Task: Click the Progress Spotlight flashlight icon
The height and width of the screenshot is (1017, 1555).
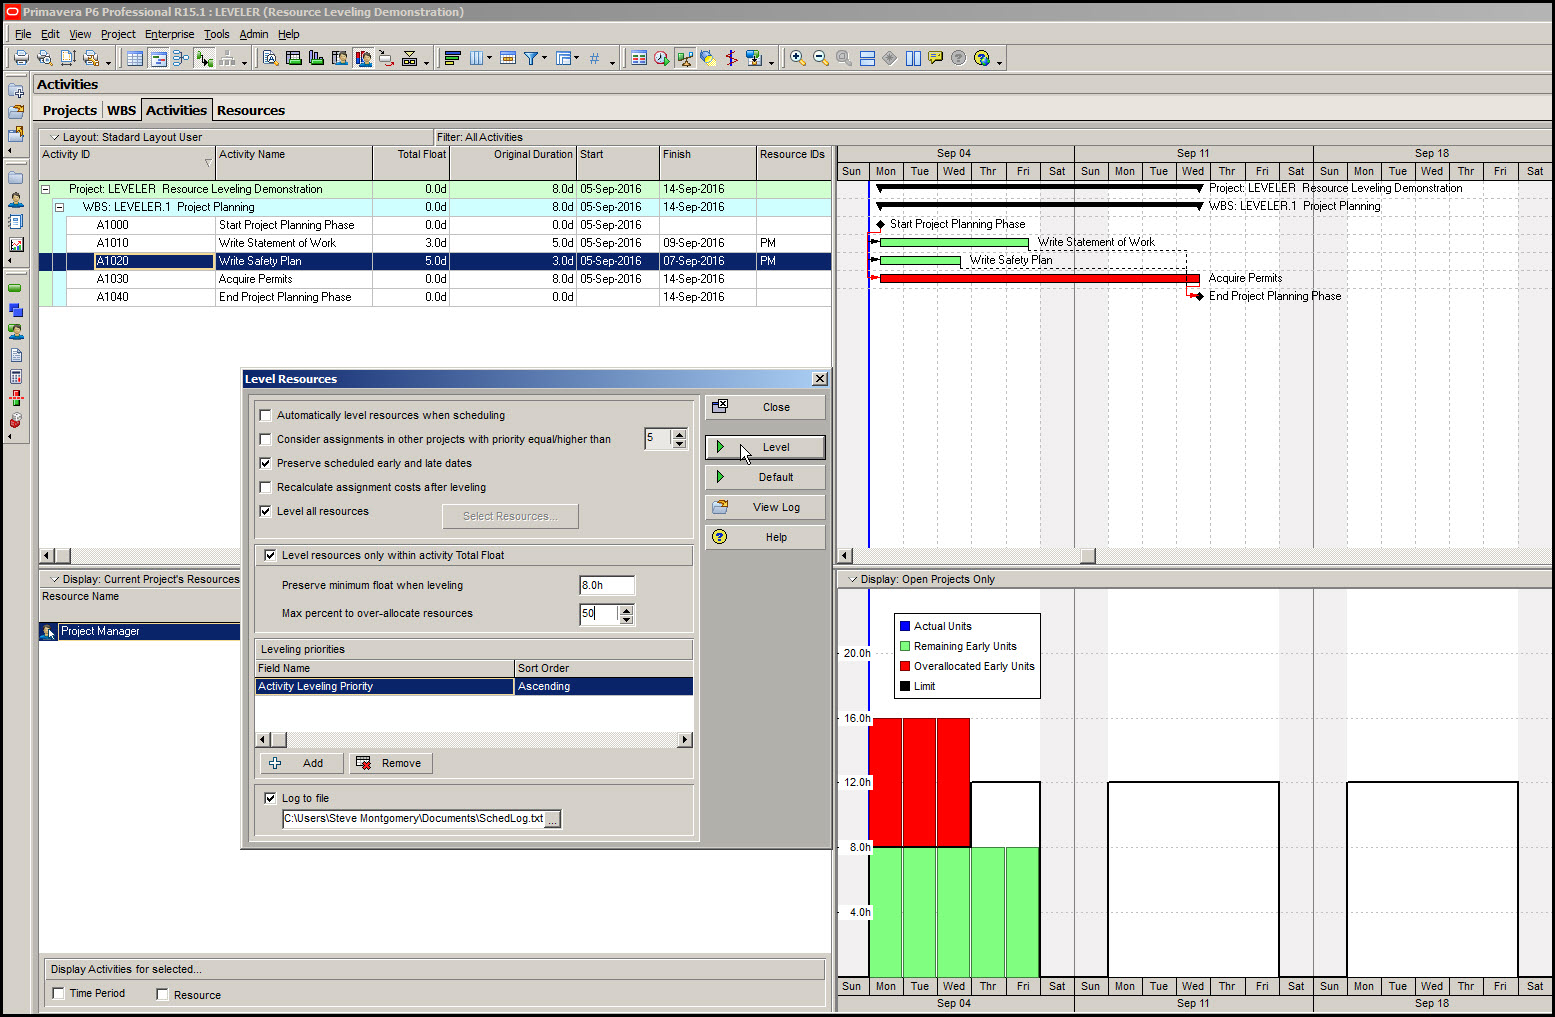Action: coord(707,58)
